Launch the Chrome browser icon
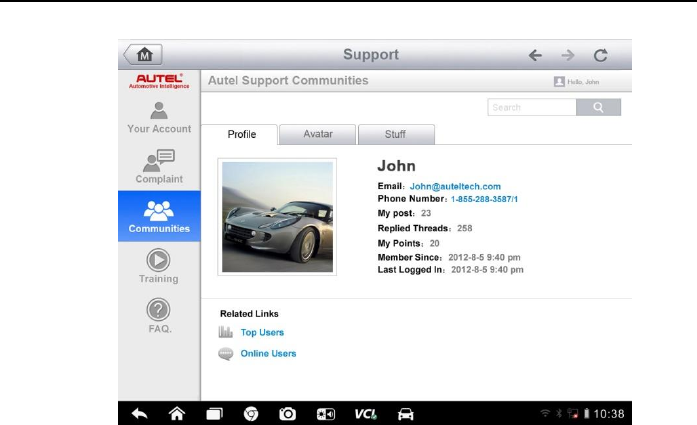Image resolution: width=697 pixels, height=425 pixels. tap(251, 414)
